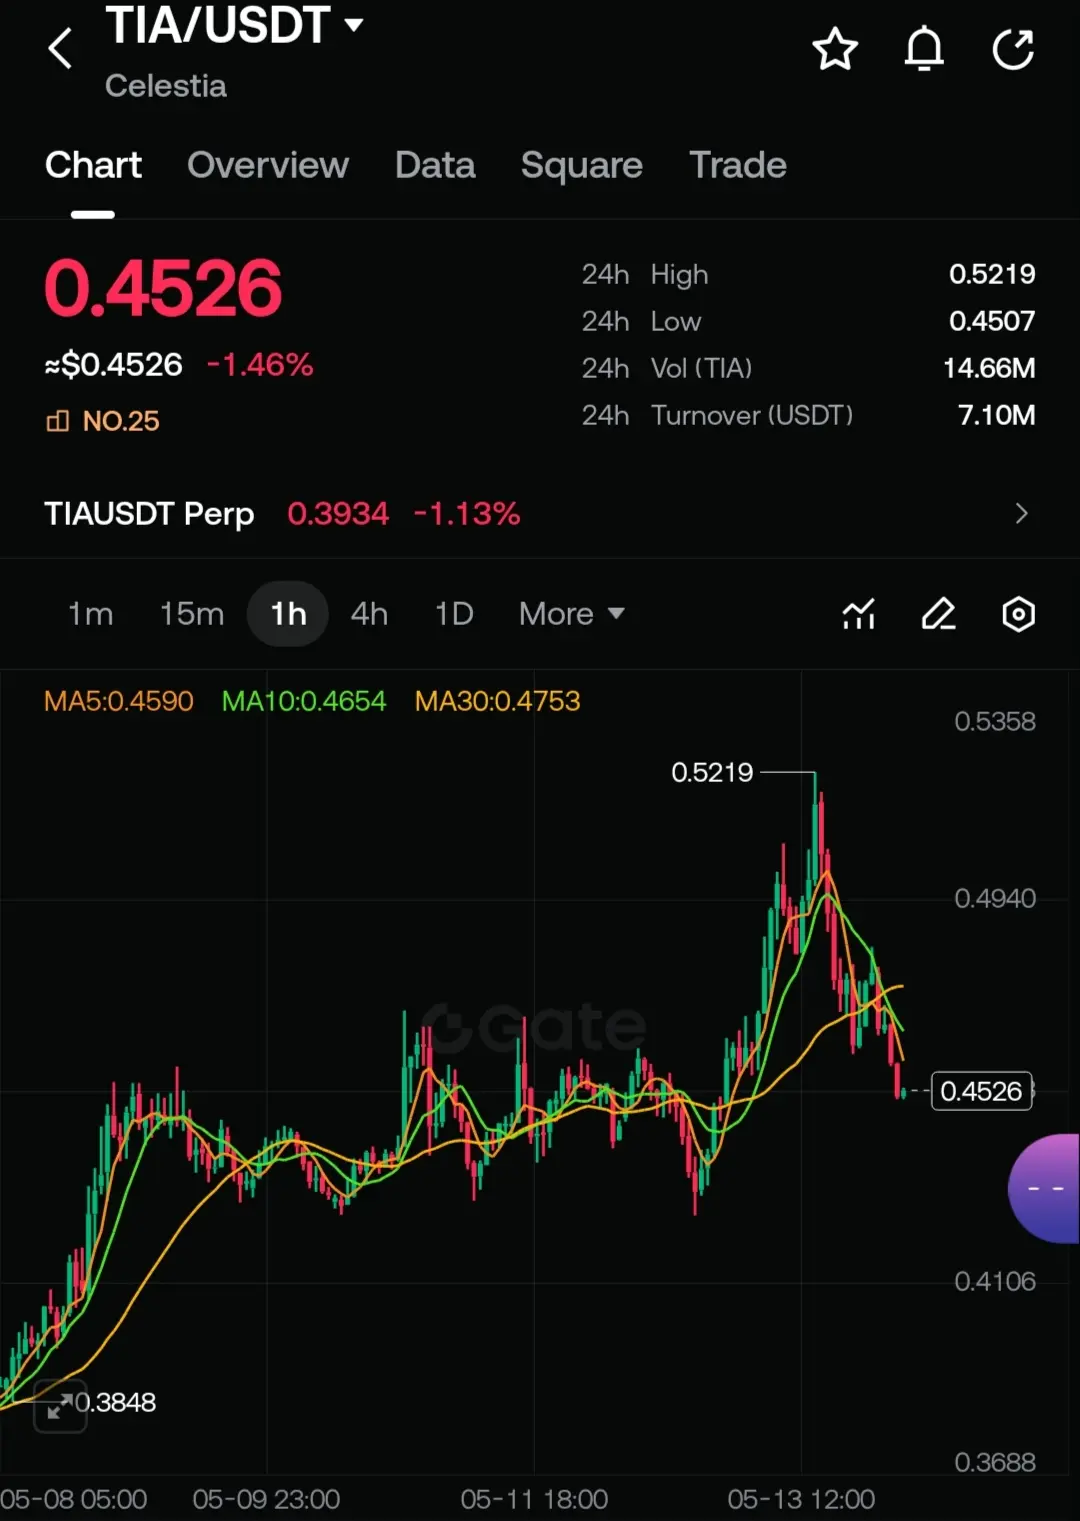Switch to the Data tab
The width and height of the screenshot is (1080, 1521).
(x=435, y=165)
